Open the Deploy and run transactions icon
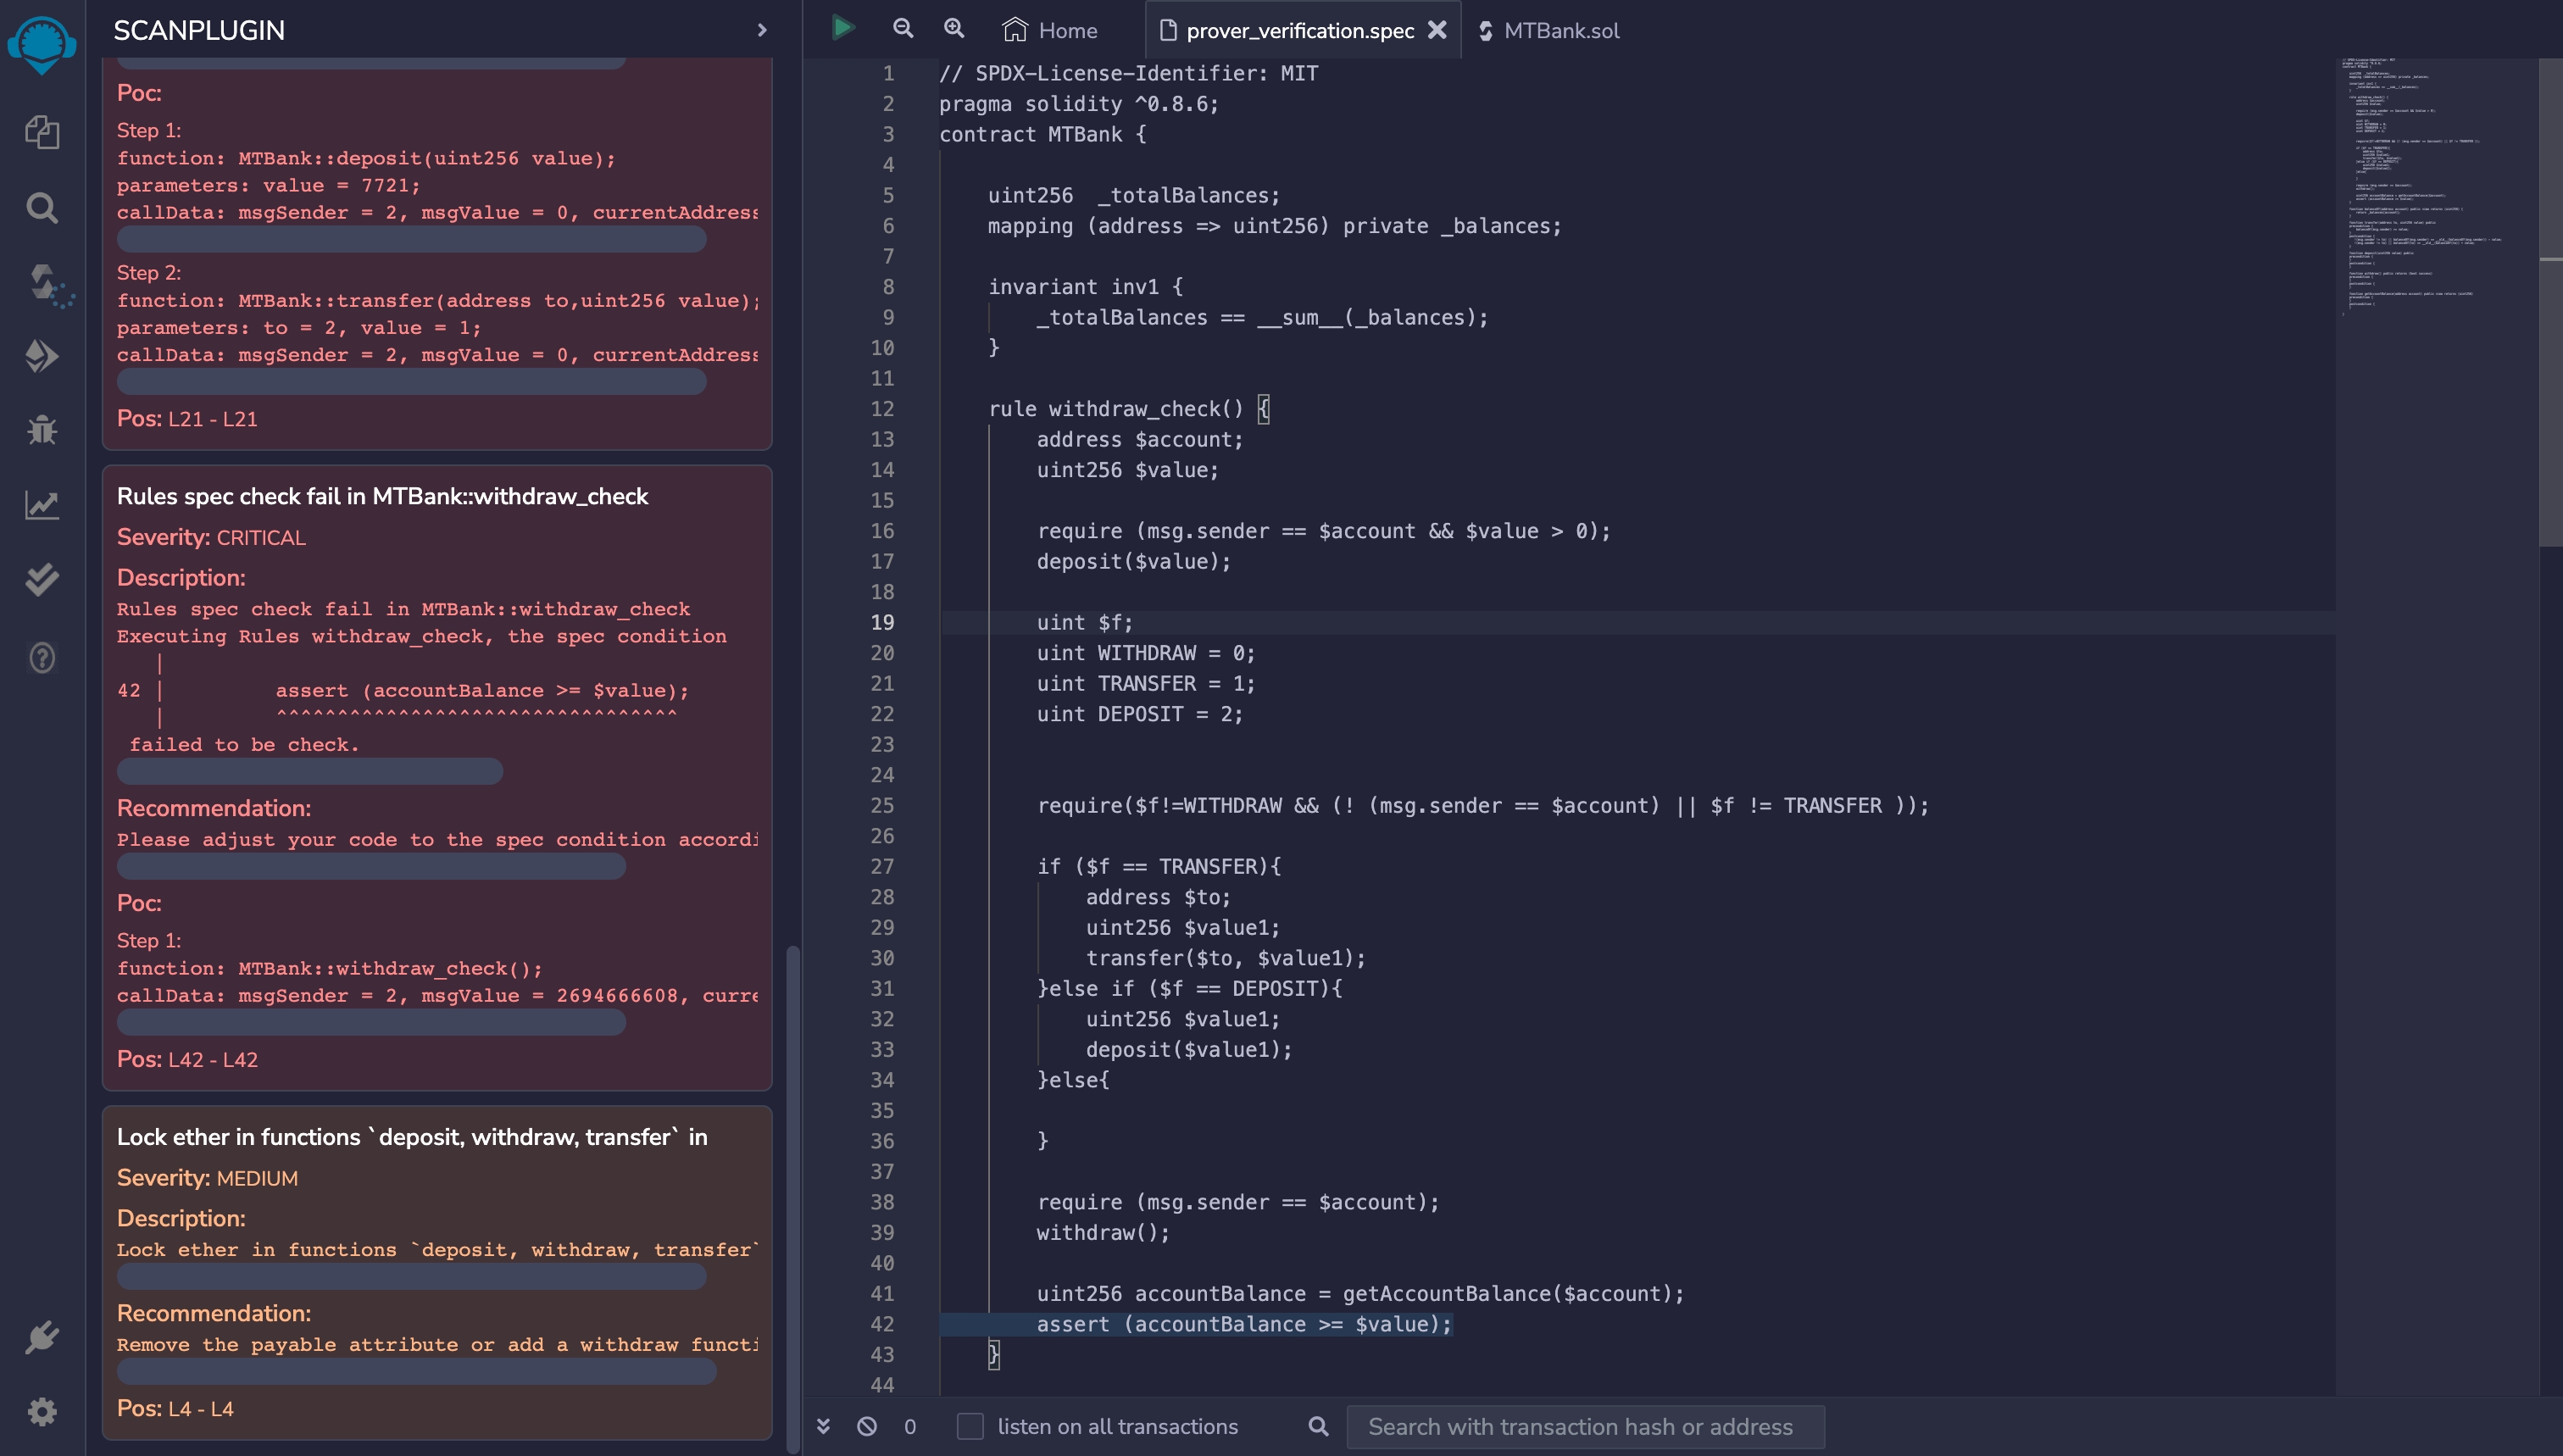Screen dimensions: 2563x1456 [42, 356]
